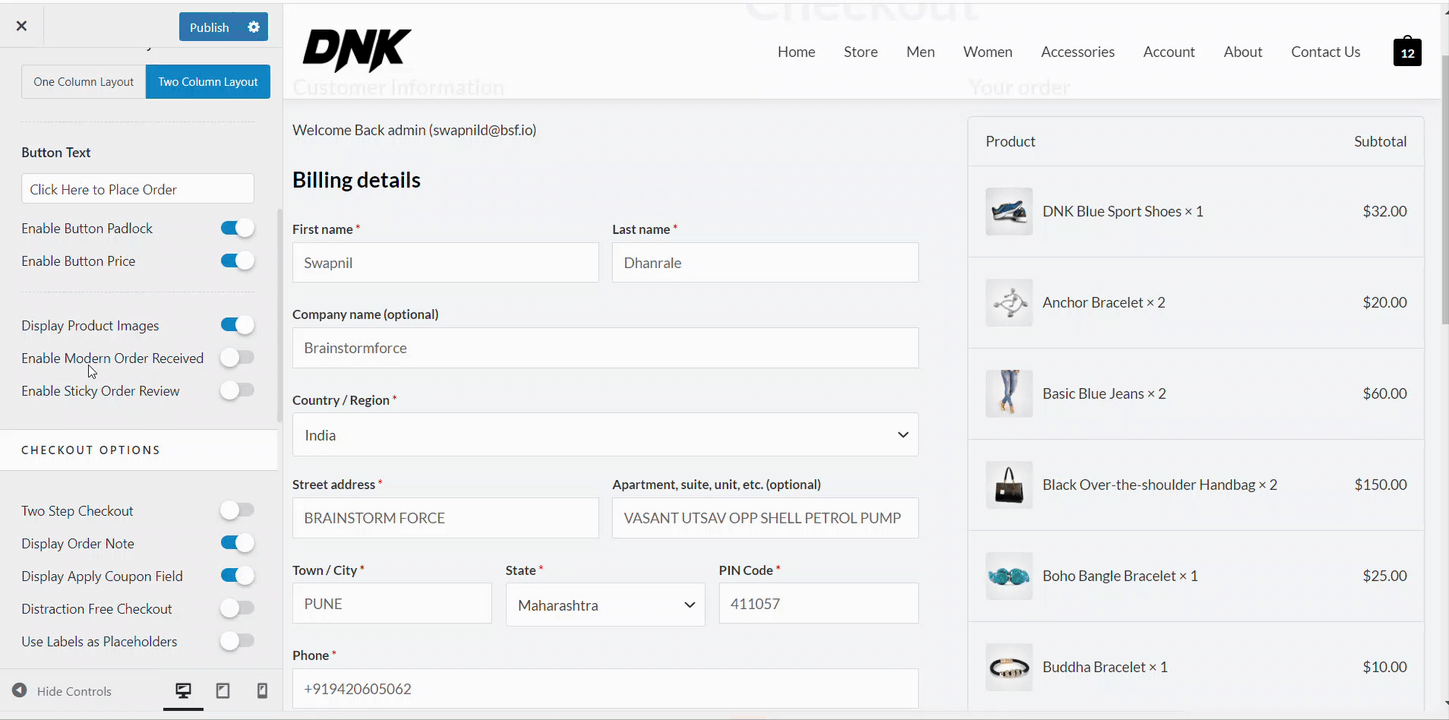
Task: Switch to desktop preview device
Action: coord(183,691)
